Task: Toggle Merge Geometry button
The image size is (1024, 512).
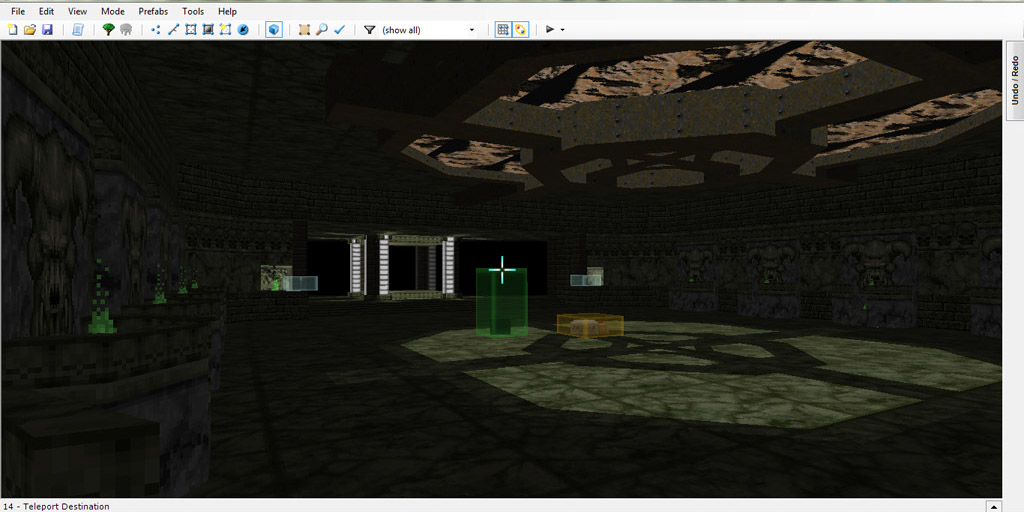Action: [520, 29]
